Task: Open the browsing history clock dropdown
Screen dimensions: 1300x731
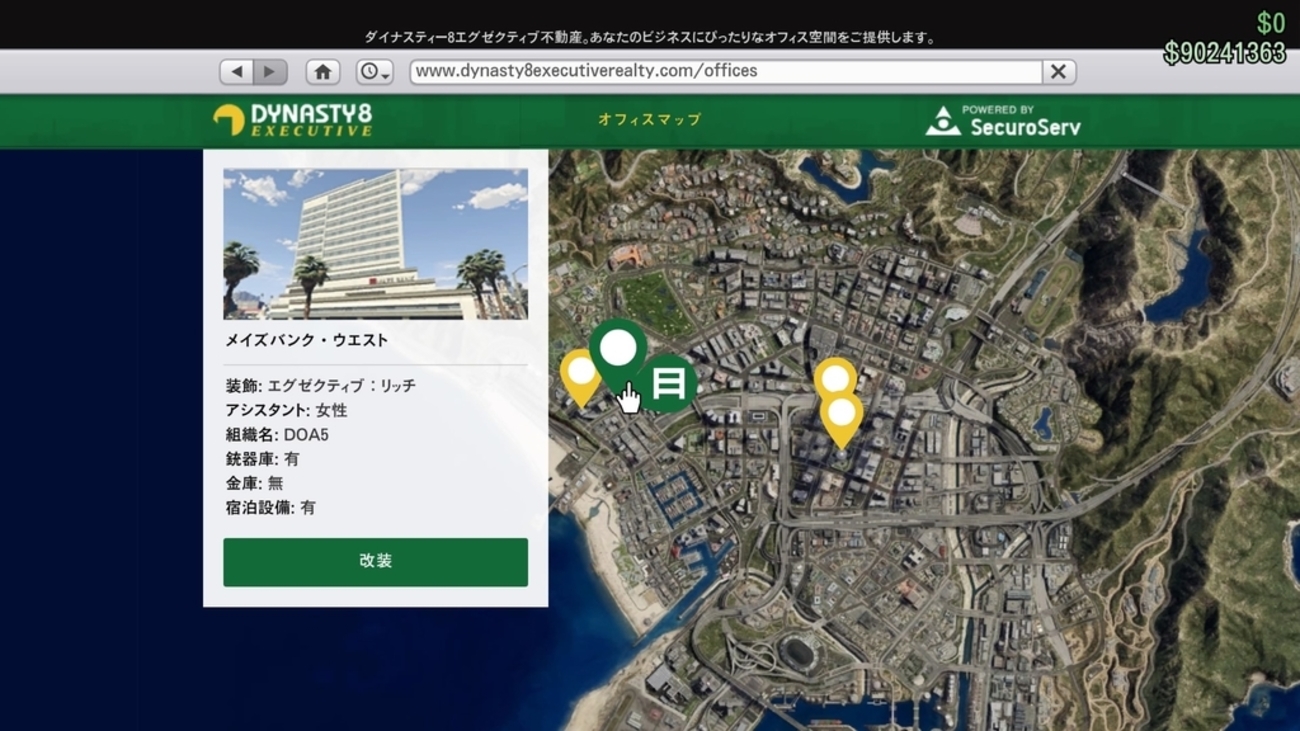Action: (x=375, y=71)
